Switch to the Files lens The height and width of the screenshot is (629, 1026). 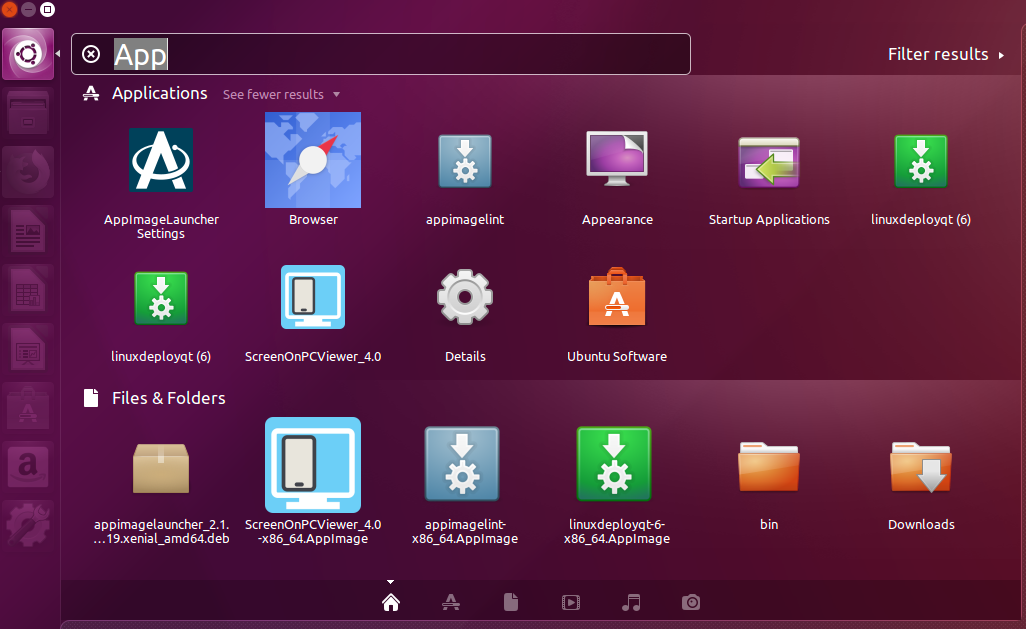pyautogui.click(x=511, y=602)
